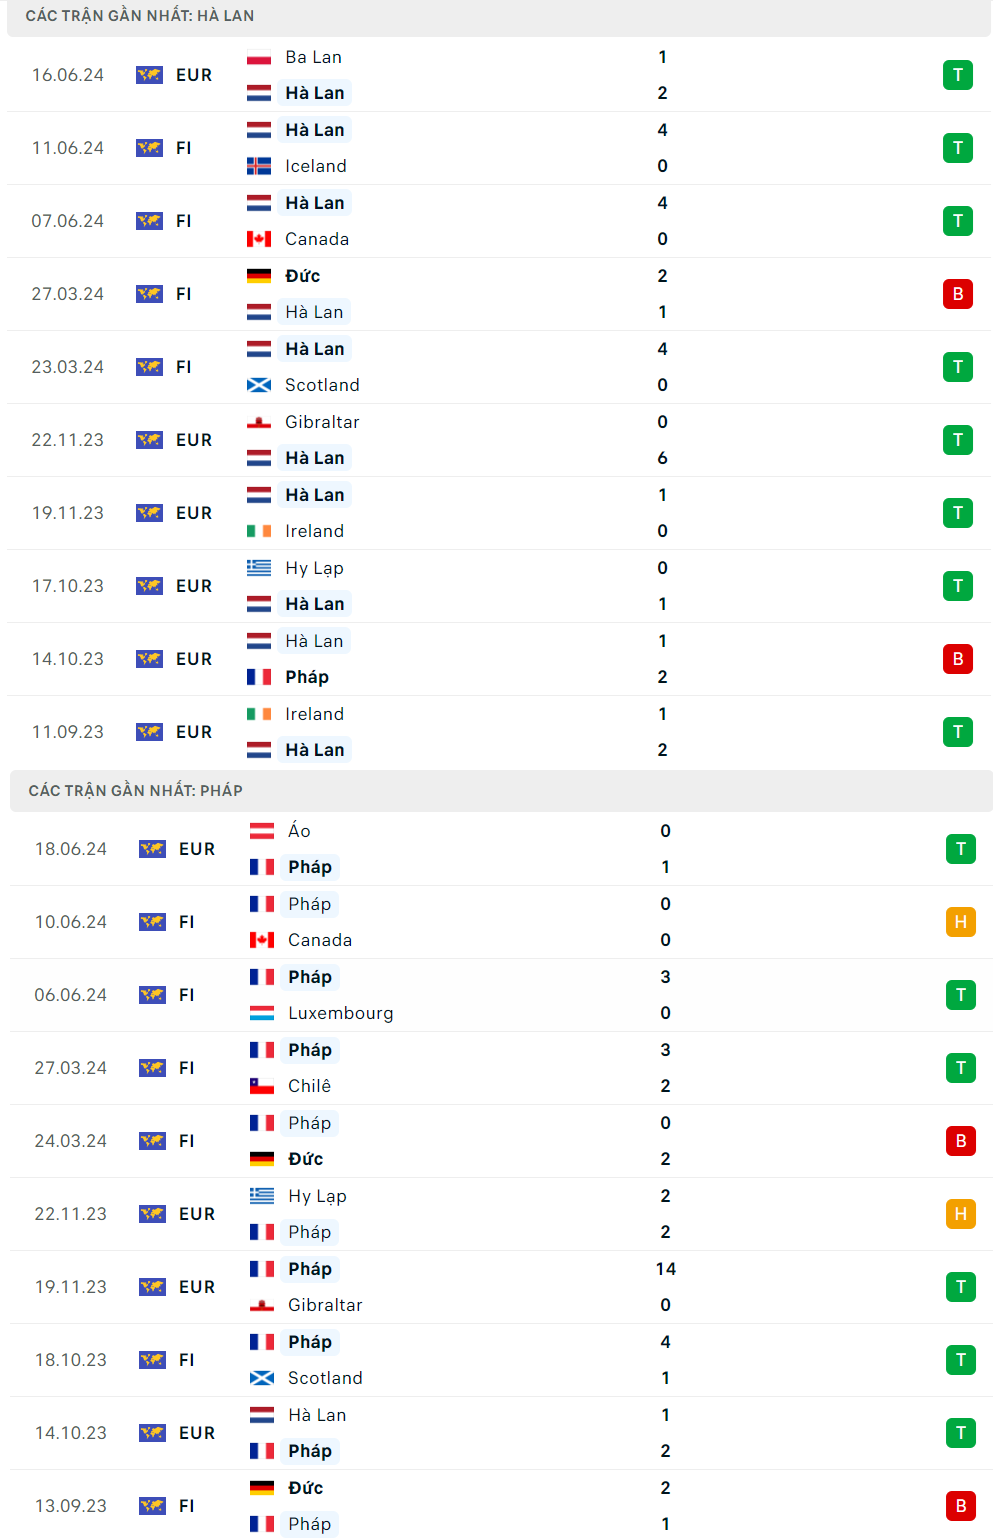This screenshot has width=993, height=1539.
Task: Click the 'Các trận gần nhất: Pháp' header
Action: (135, 791)
